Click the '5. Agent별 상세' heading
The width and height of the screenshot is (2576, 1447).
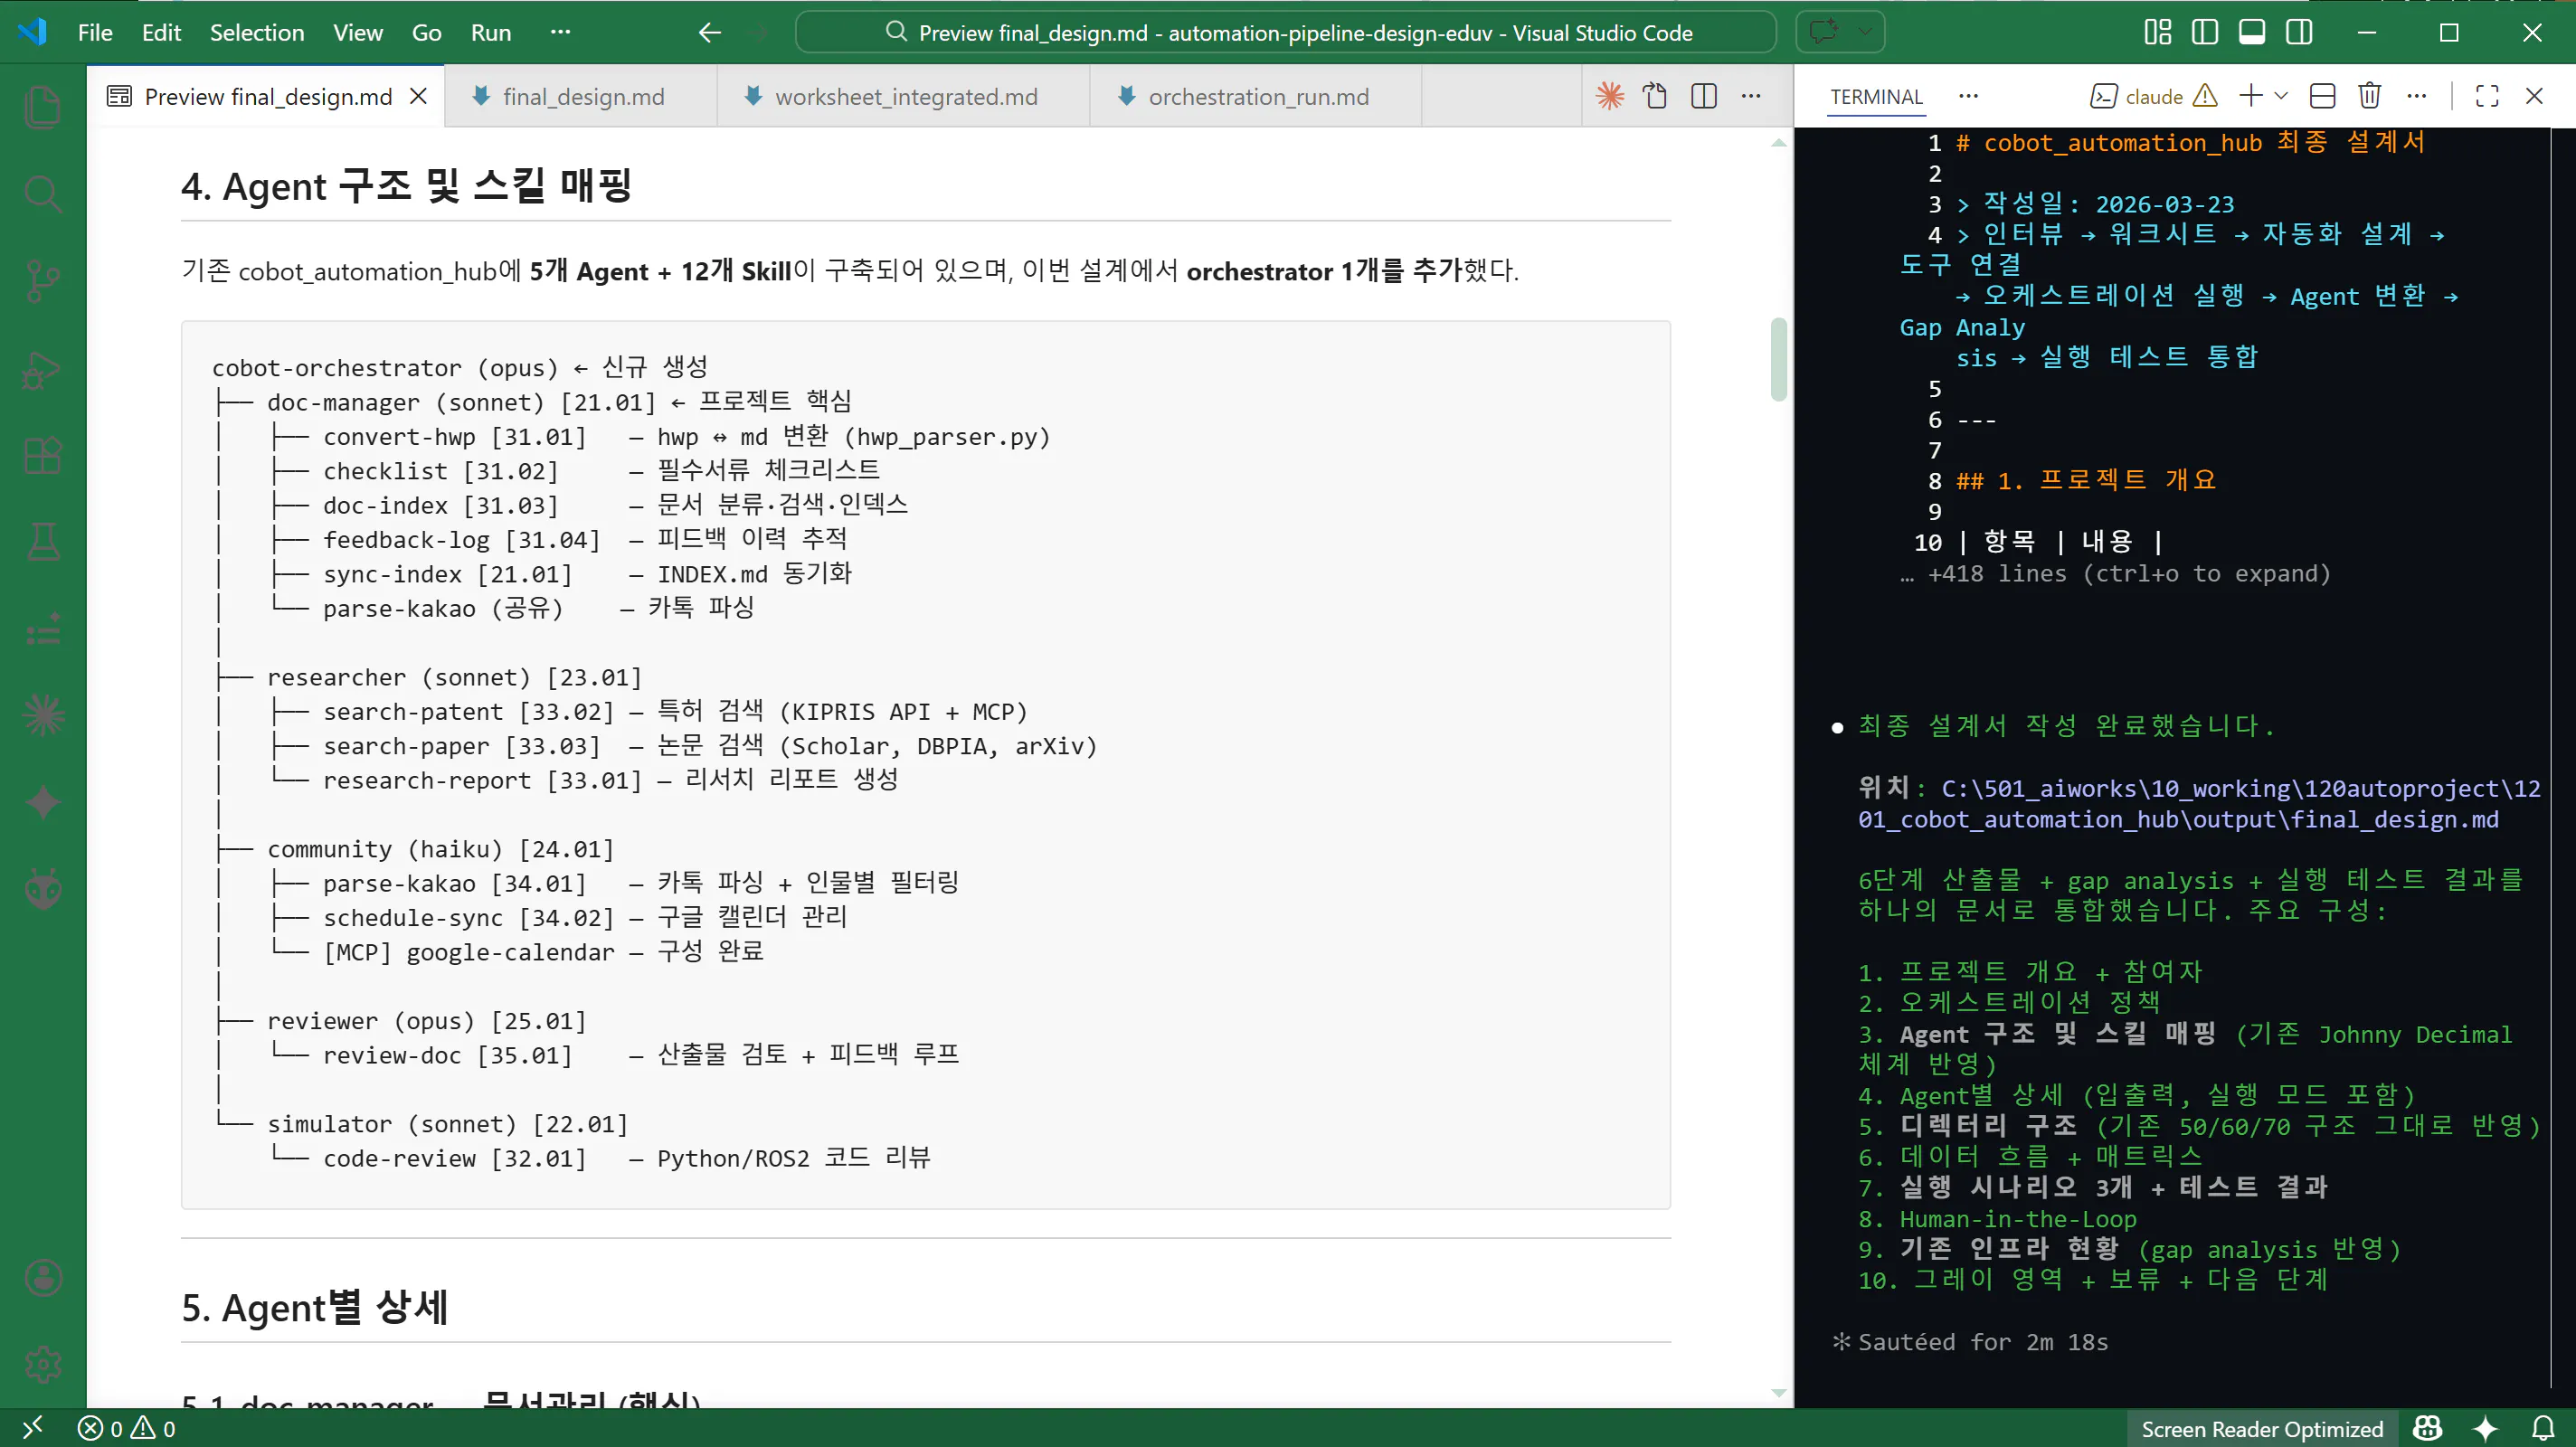click(315, 1307)
